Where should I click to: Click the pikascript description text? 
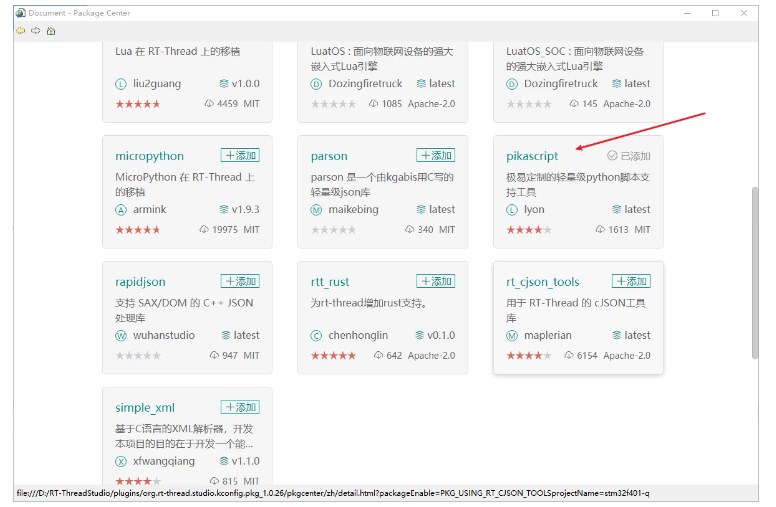(x=578, y=184)
